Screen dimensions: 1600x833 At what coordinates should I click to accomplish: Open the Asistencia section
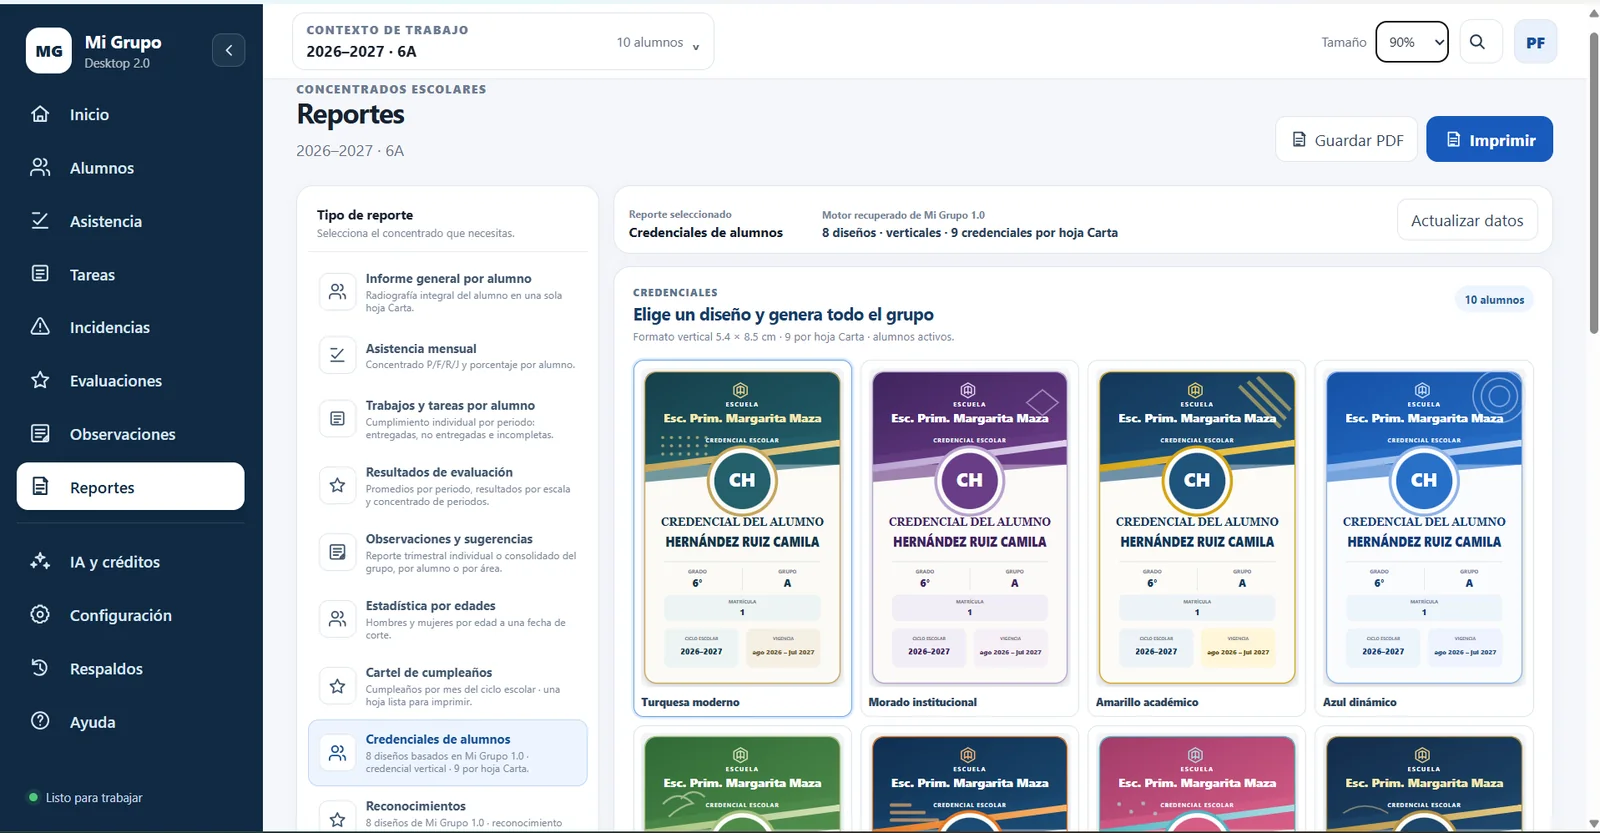point(130,221)
